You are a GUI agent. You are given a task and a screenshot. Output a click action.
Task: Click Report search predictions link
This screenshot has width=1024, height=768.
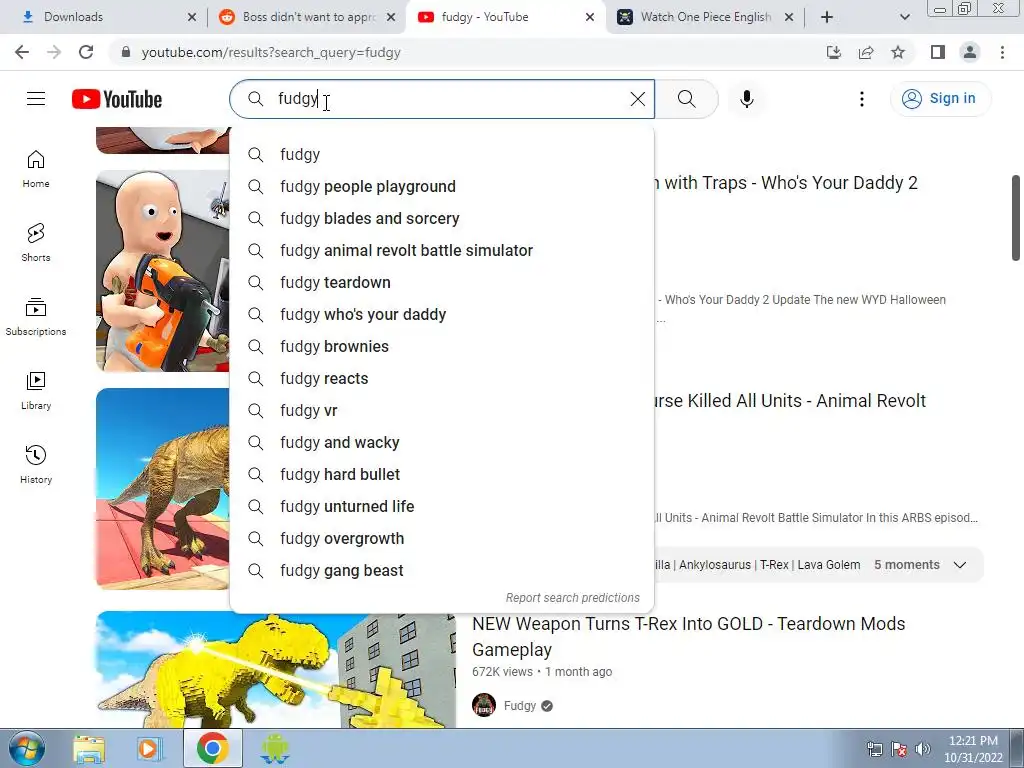(573, 598)
